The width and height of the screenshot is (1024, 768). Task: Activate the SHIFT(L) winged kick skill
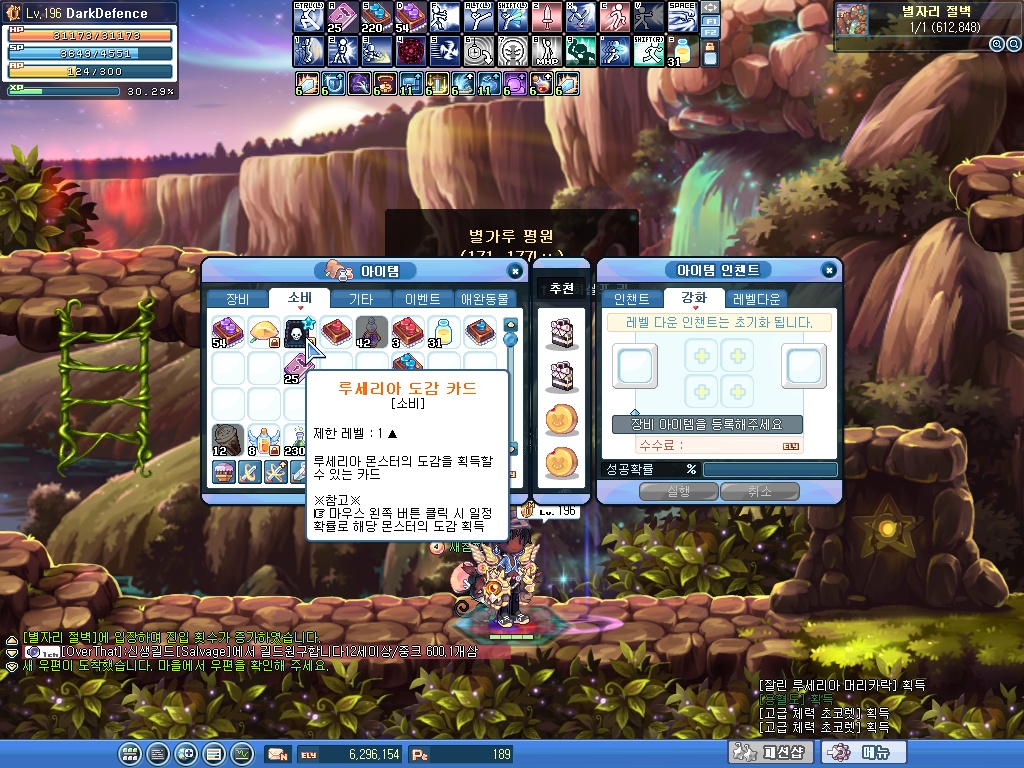click(512, 17)
